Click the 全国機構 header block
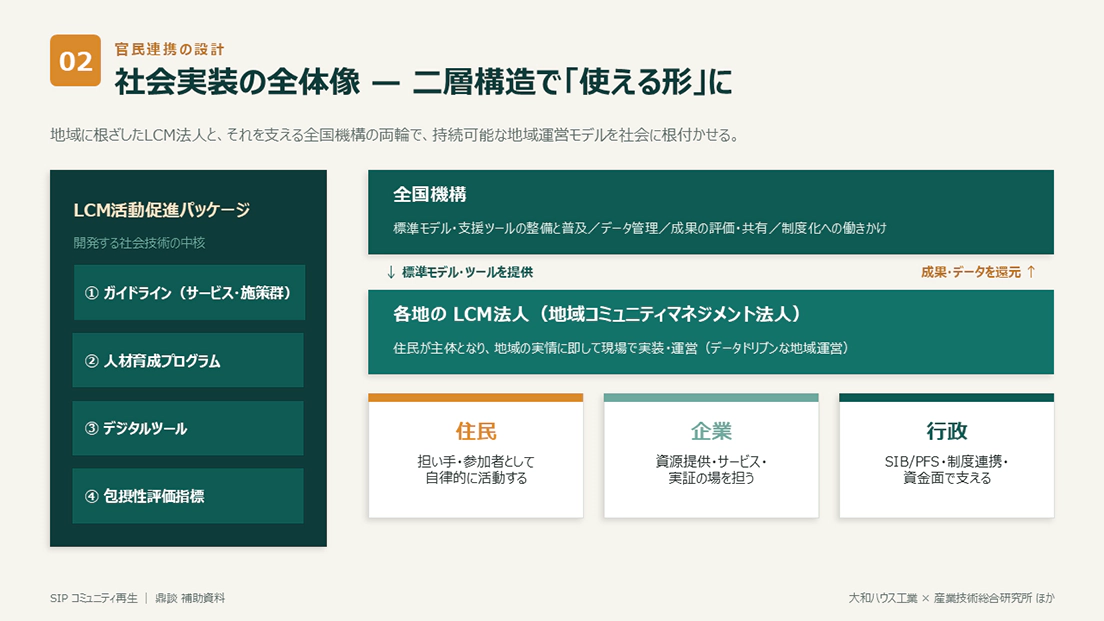Viewport: 1104px width, 621px height. 710,212
